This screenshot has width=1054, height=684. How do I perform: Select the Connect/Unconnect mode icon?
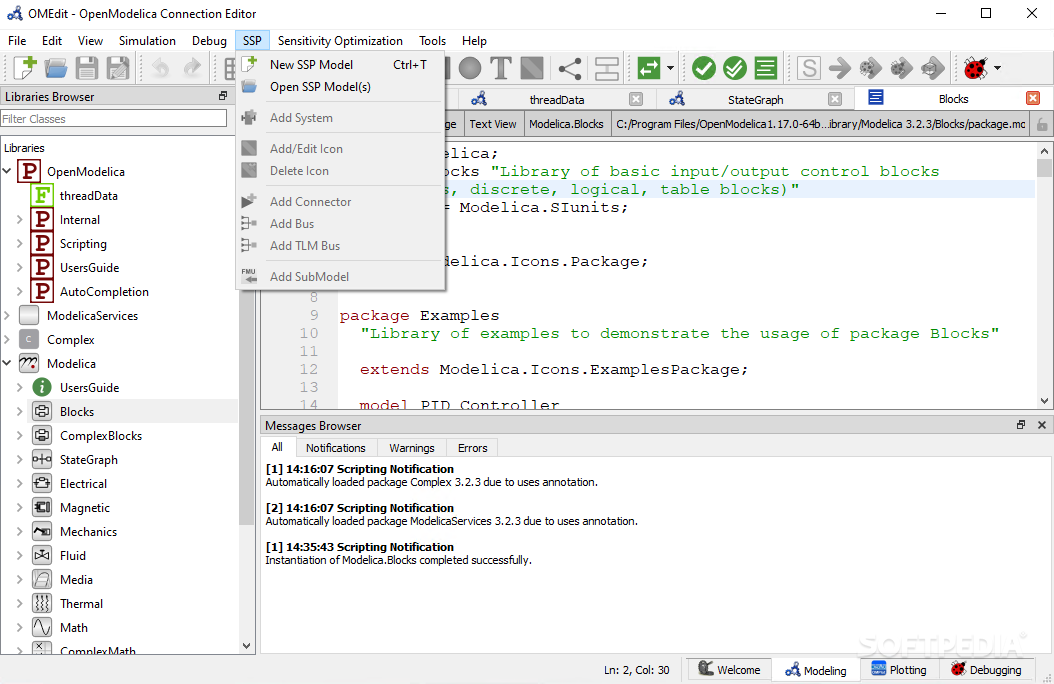click(x=570, y=68)
